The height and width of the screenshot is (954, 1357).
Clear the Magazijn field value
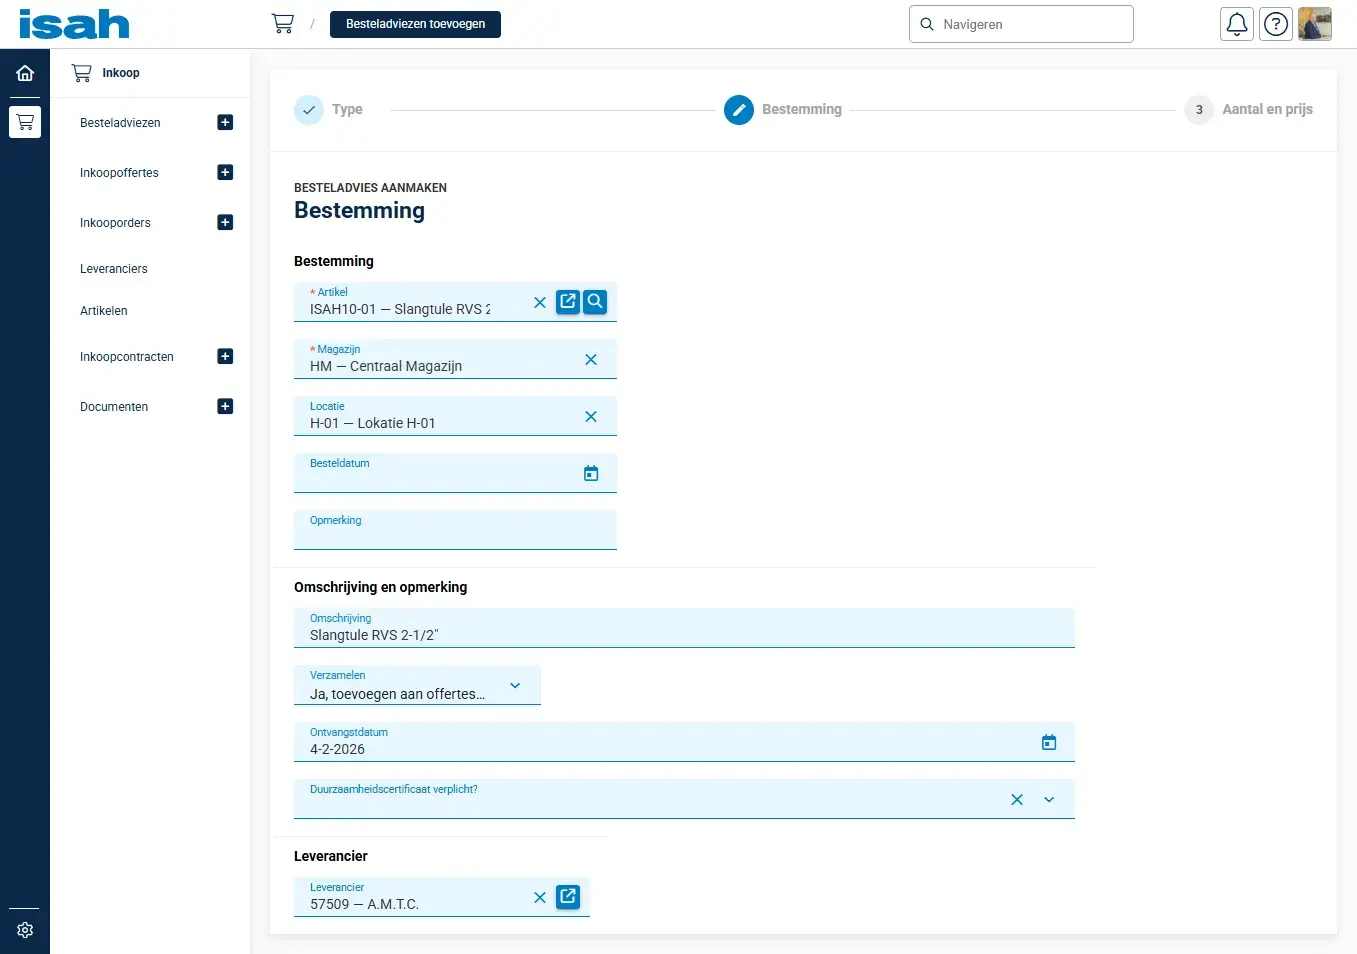591,360
